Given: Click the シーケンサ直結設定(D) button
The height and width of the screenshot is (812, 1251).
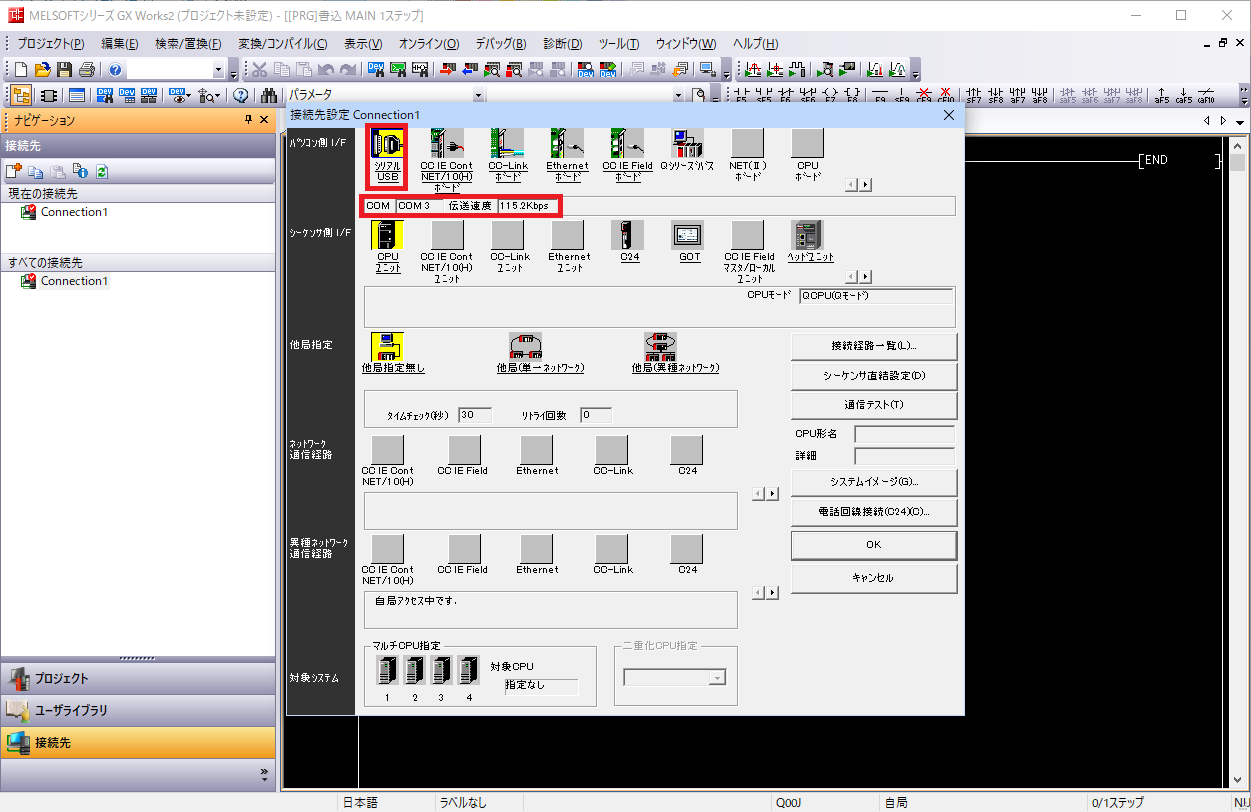Looking at the screenshot, I should click(x=874, y=376).
